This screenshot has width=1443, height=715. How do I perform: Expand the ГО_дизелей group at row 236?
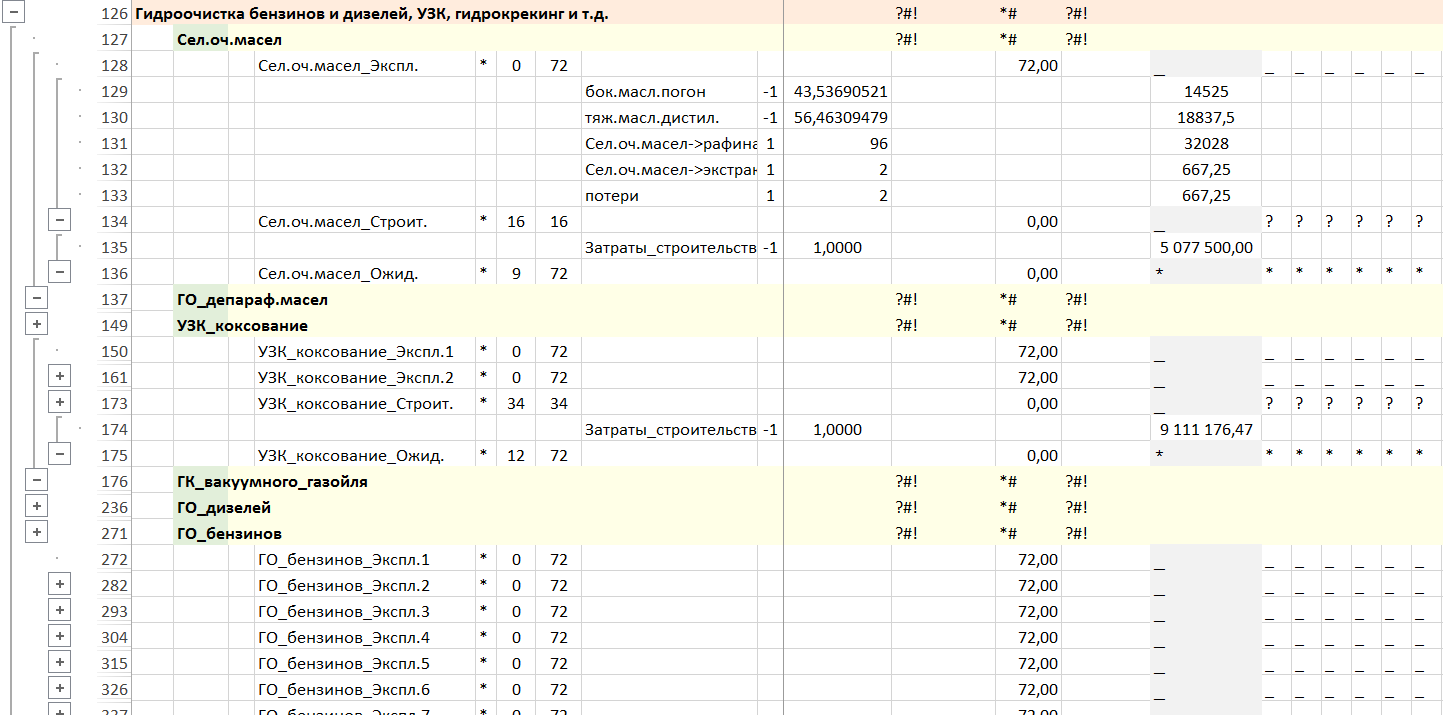pyautogui.click(x=37, y=506)
